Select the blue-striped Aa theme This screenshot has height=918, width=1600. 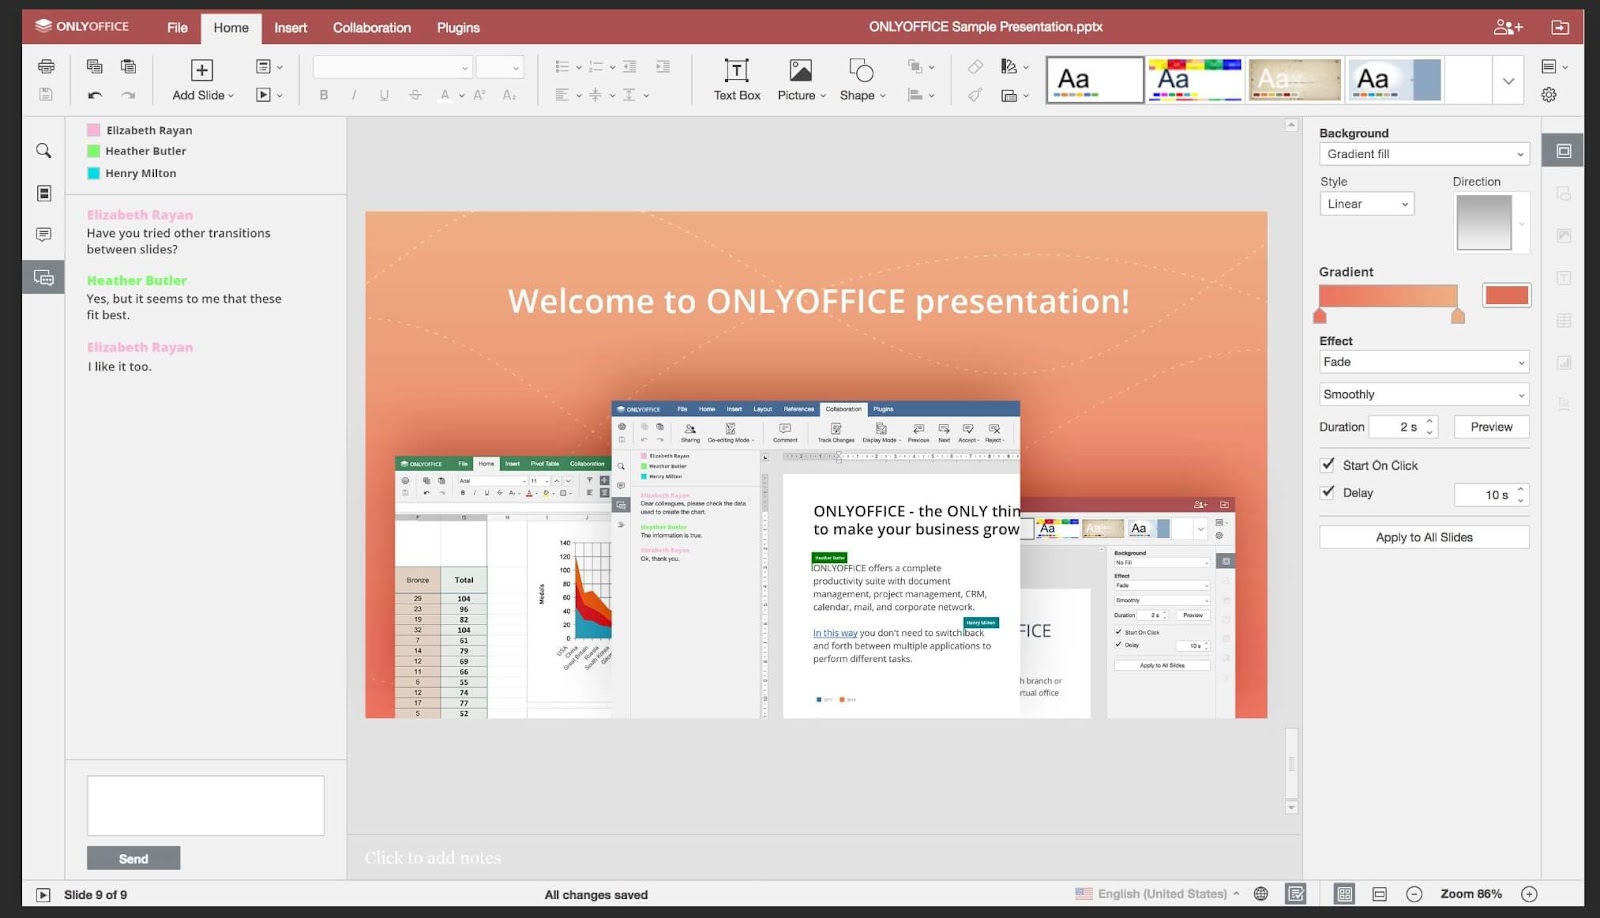click(x=1394, y=80)
